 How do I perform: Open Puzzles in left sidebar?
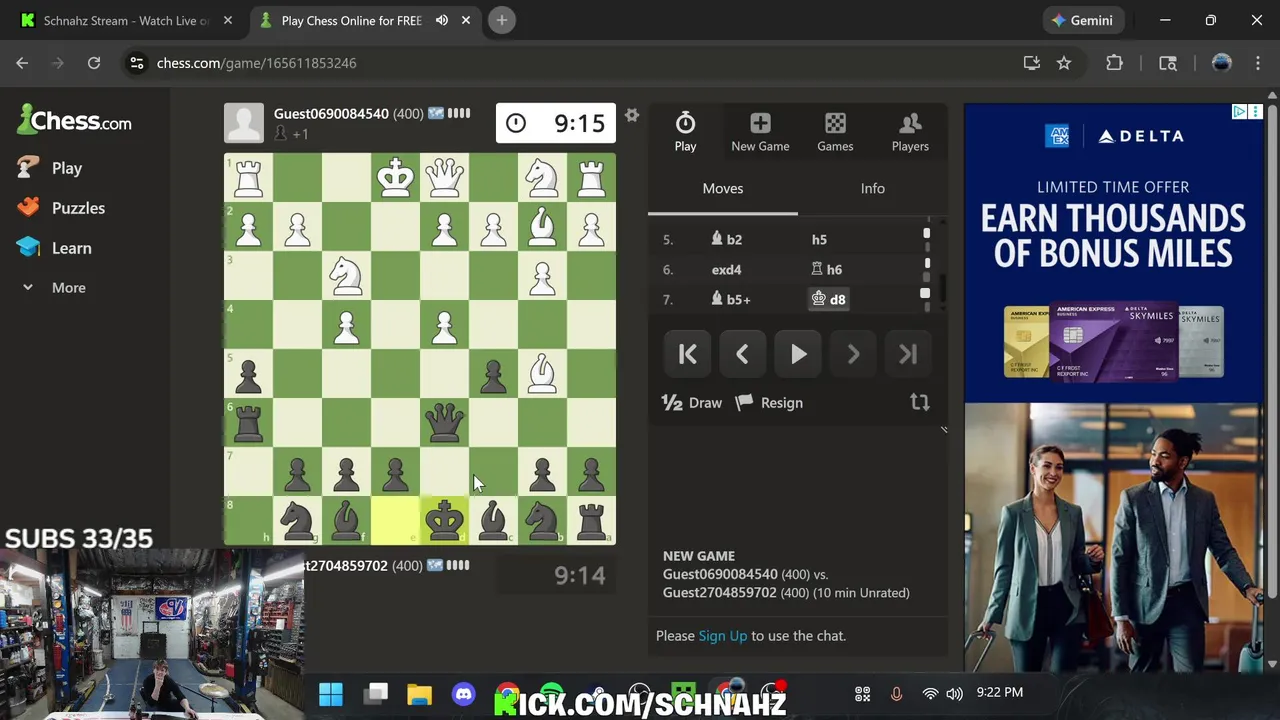coord(62,208)
